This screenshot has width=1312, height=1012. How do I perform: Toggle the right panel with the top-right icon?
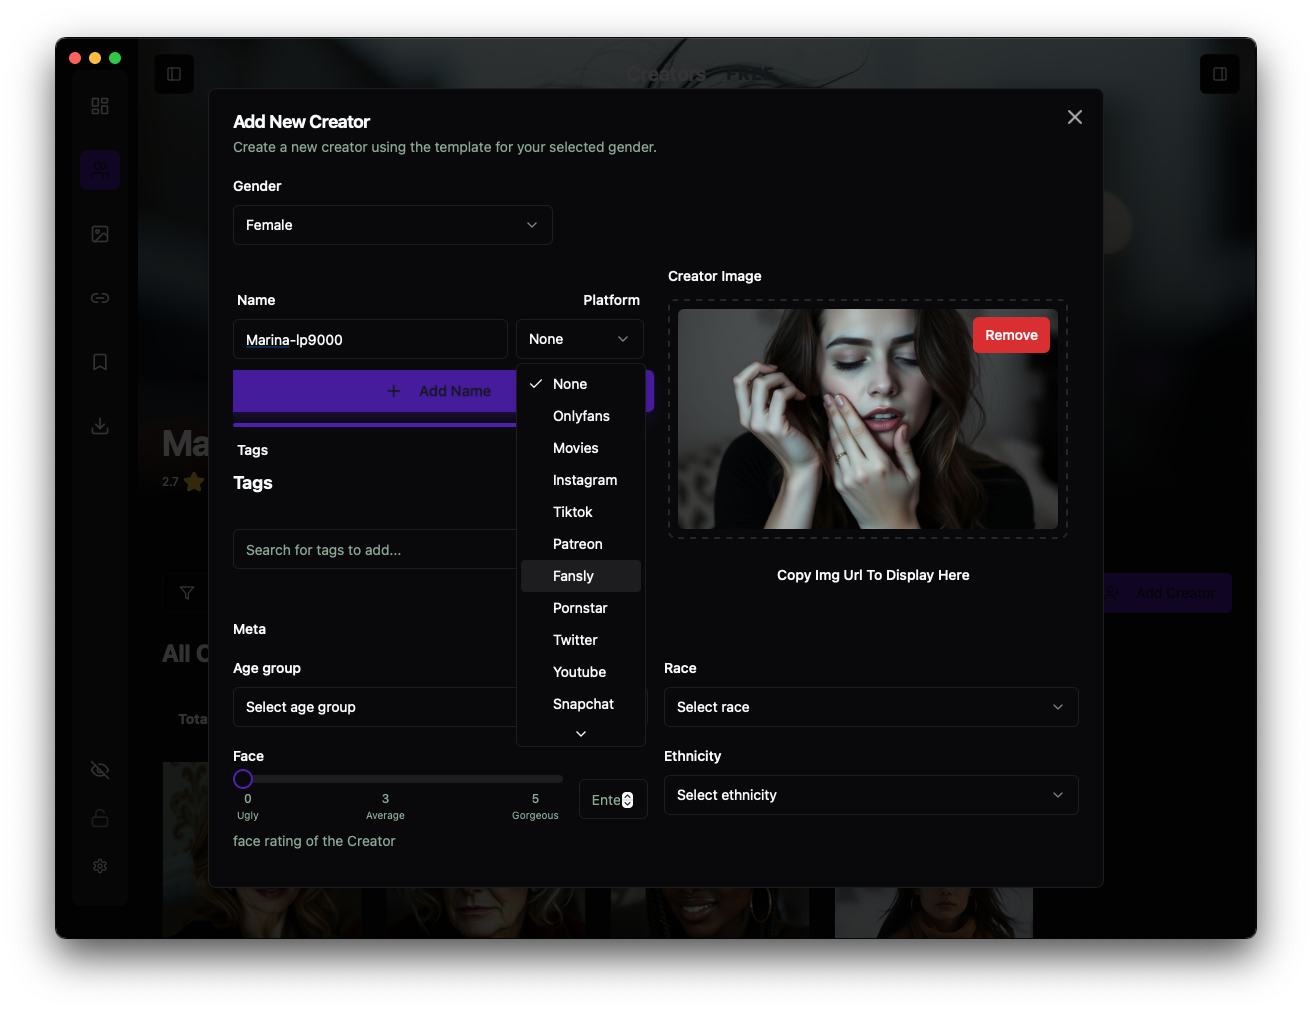[x=1219, y=73]
